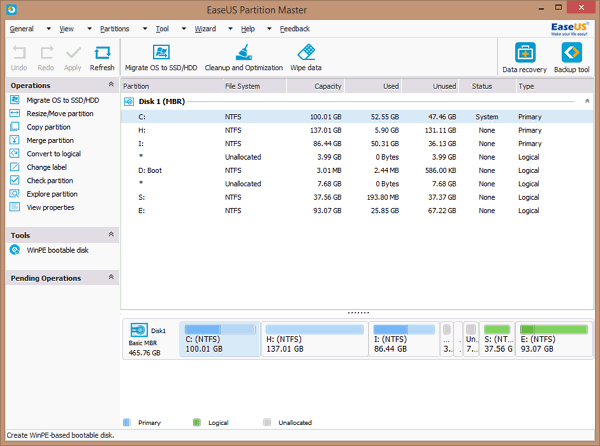Image resolution: width=600 pixels, height=446 pixels.
Task: Click the Primary legend color swatch
Action: pyautogui.click(x=126, y=422)
